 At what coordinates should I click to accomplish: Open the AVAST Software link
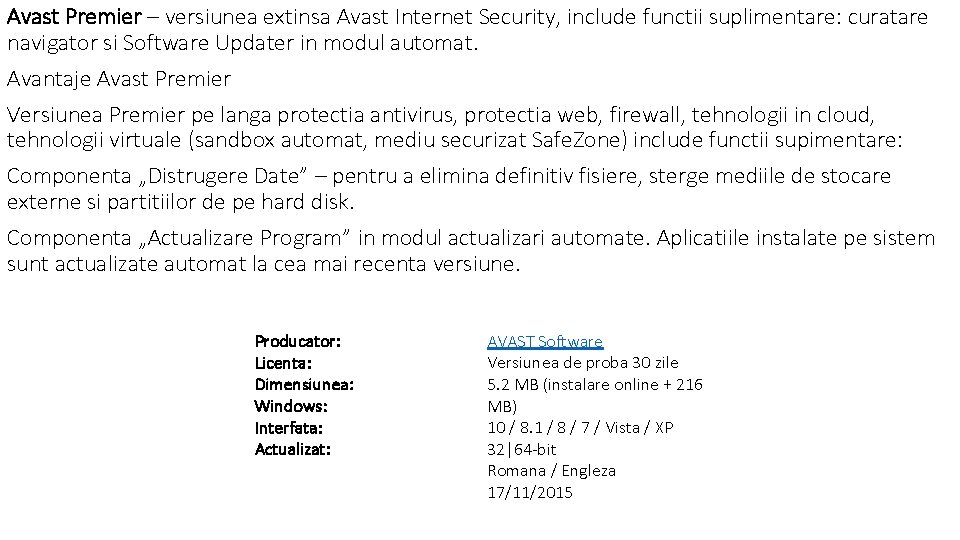(x=545, y=341)
